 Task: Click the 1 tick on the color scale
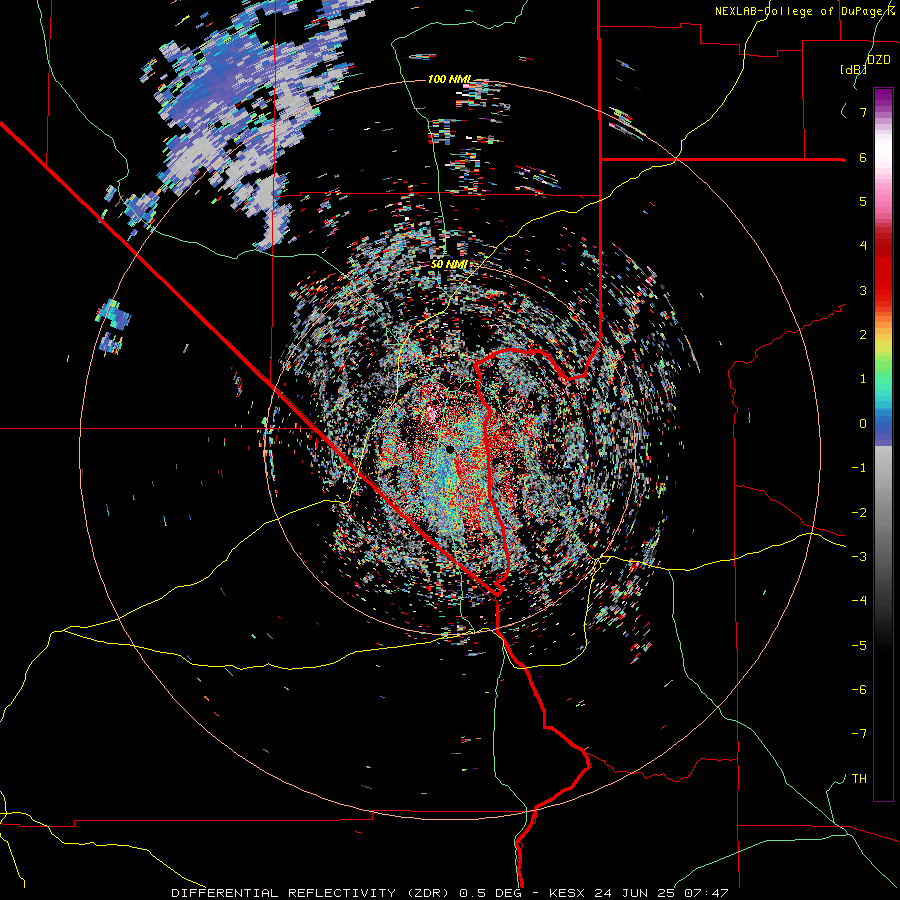coord(863,379)
